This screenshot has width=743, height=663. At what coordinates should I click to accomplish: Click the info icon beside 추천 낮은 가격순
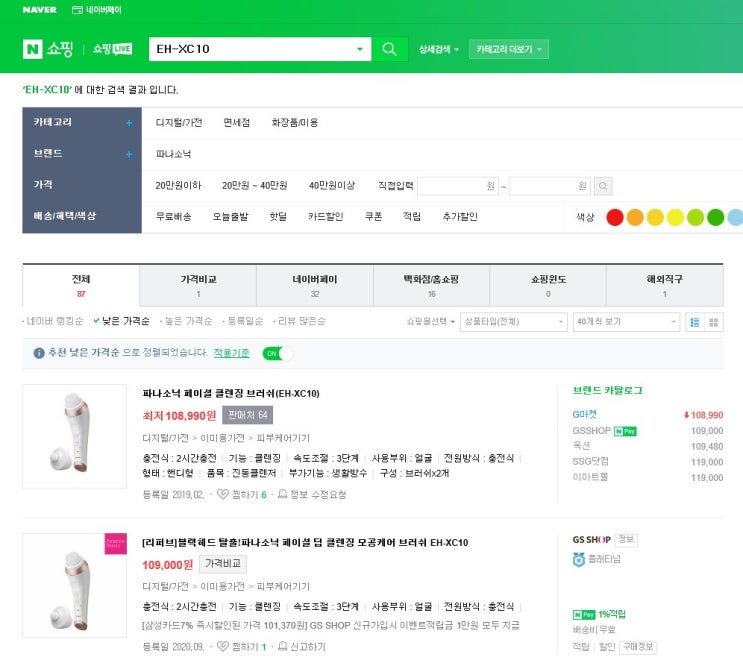tap(39, 353)
